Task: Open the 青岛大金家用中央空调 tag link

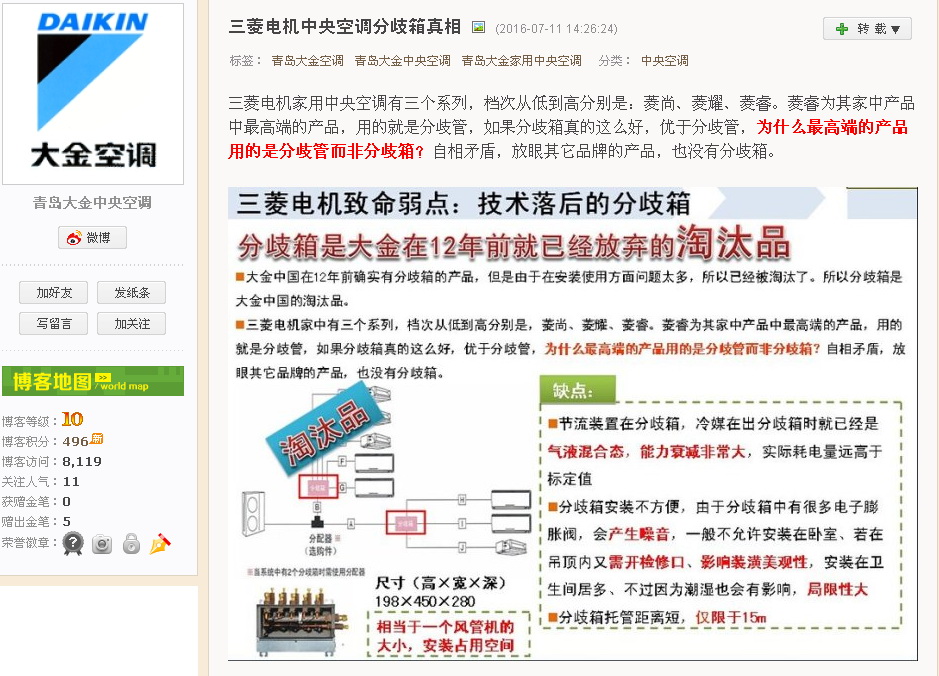Action: [522, 60]
